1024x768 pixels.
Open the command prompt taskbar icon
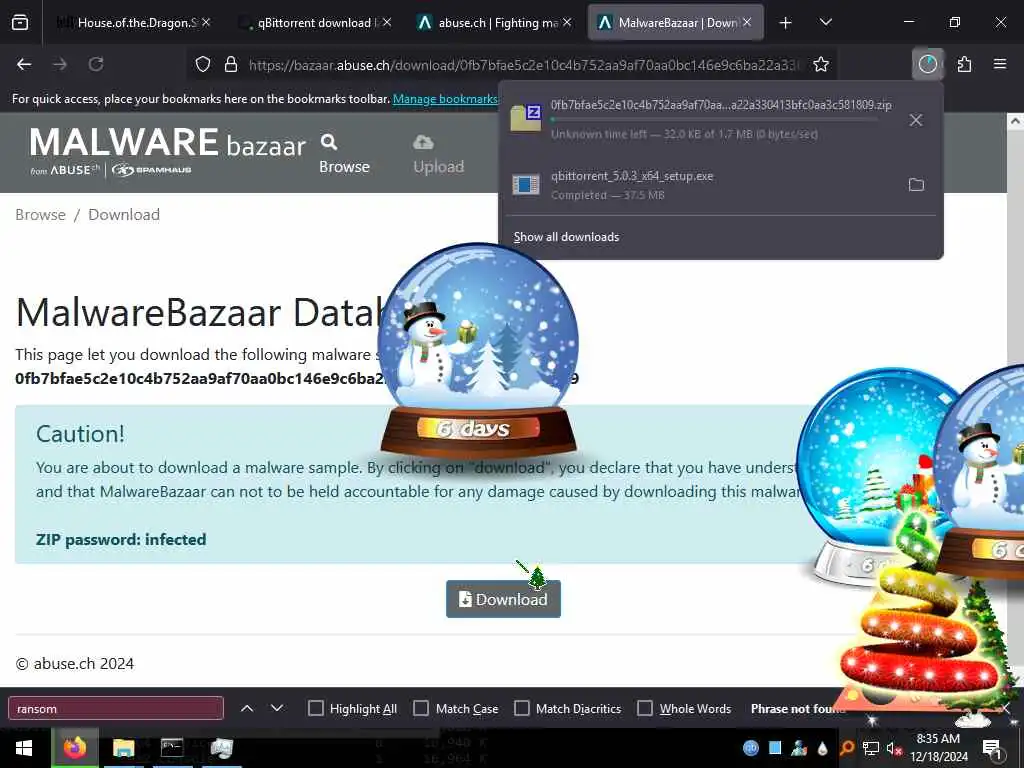click(x=172, y=748)
